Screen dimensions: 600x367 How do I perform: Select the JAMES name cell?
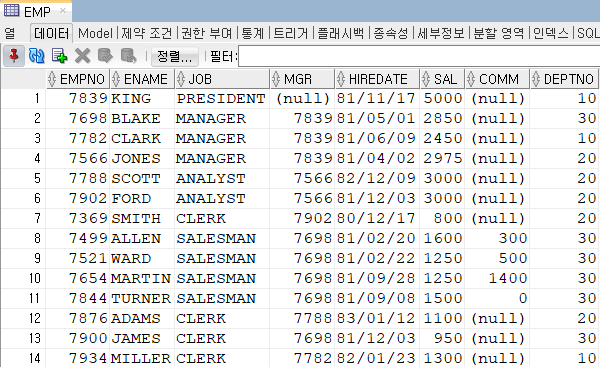pos(142,338)
